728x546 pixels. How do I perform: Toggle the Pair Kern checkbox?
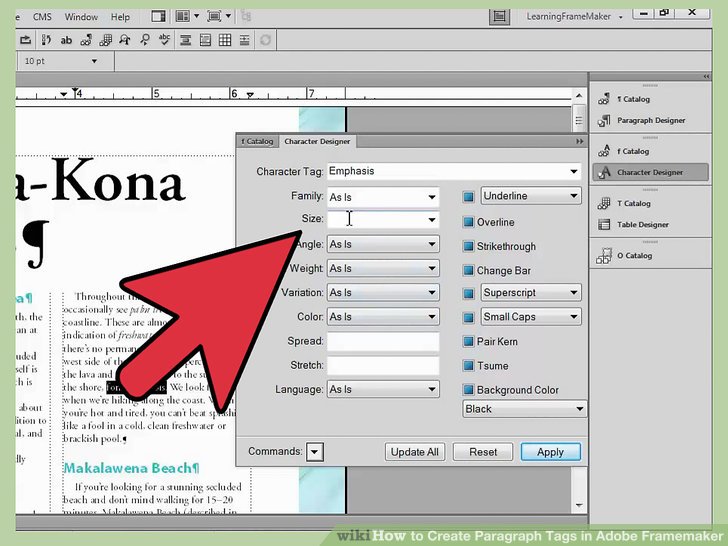point(468,342)
